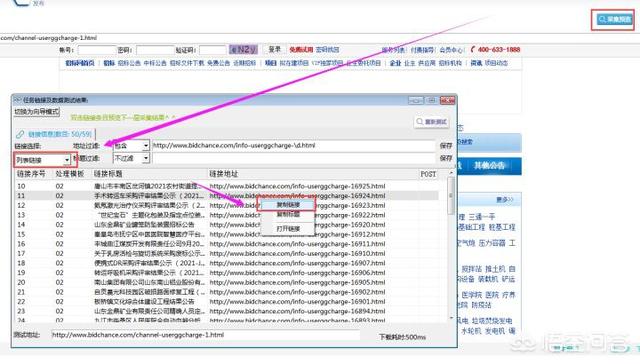The image size is (640, 364).
Task: Click 保存 beside the address filter field
Action: tap(446, 146)
